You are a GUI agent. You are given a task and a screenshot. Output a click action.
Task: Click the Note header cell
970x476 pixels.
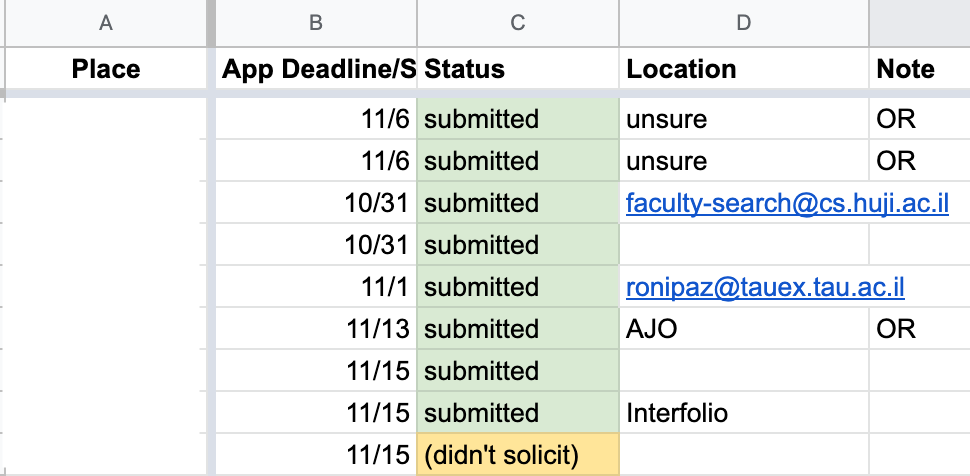pos(919,69)
